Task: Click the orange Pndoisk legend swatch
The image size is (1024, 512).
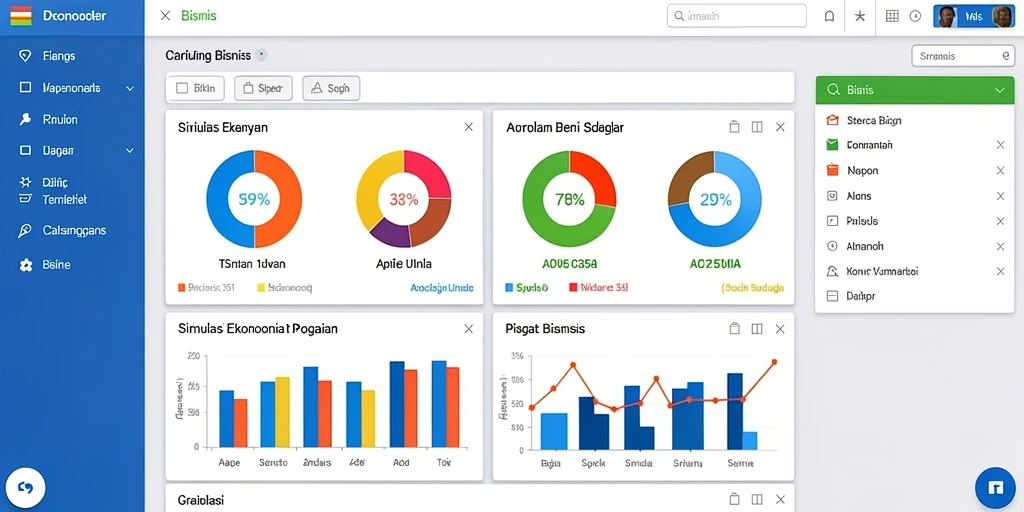Action: click(182, 287)
